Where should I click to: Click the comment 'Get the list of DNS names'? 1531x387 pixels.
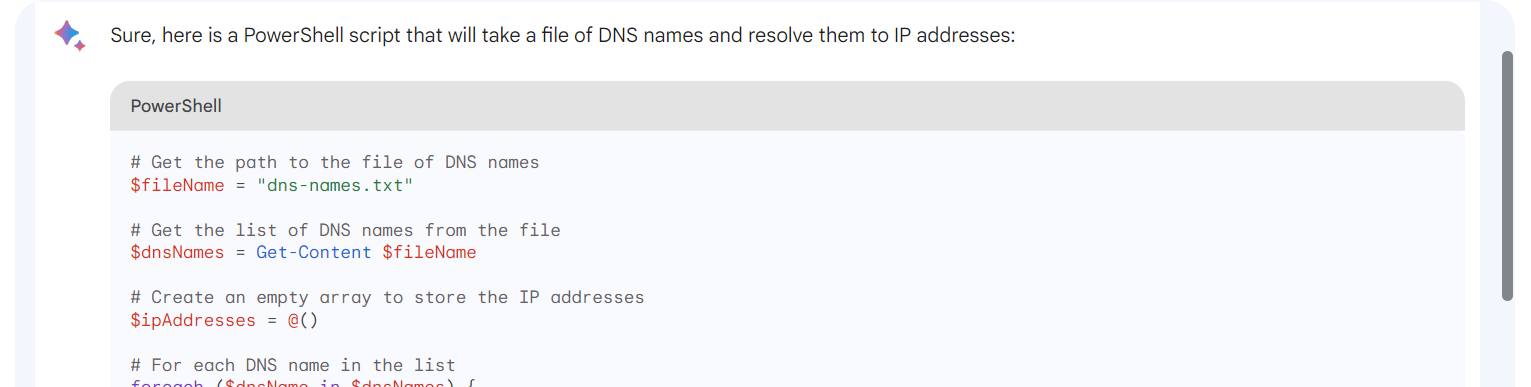[x=345, y=230]
